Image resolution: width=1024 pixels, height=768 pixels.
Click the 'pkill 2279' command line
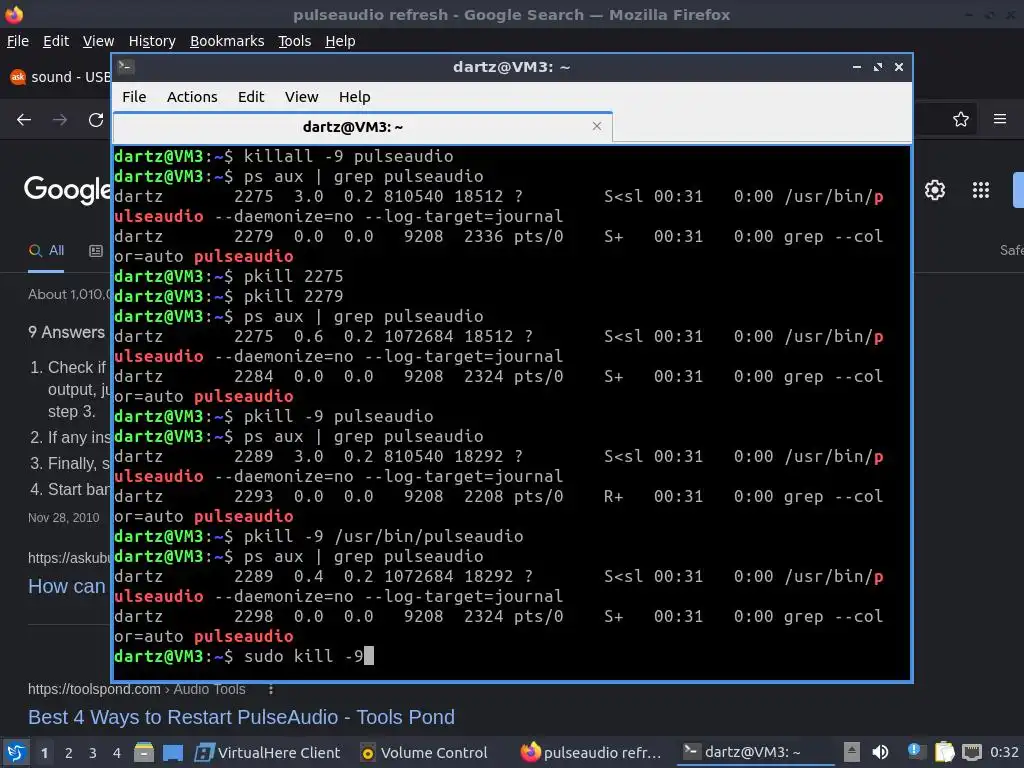[229, 296]
